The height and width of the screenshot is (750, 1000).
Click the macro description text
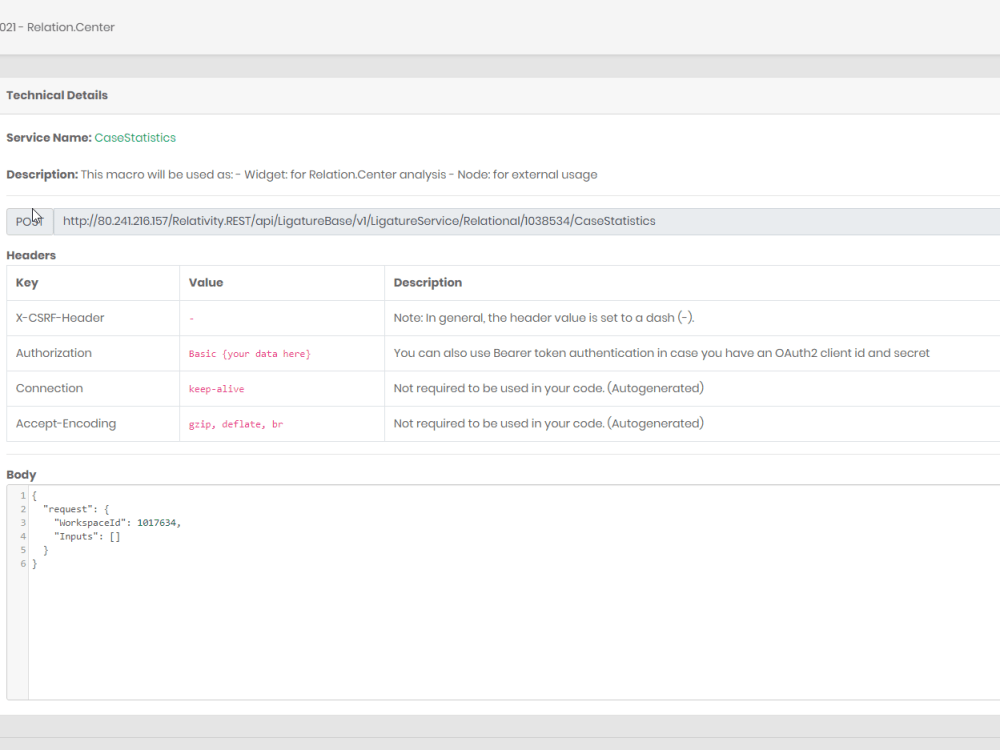[x=339, y=175]
